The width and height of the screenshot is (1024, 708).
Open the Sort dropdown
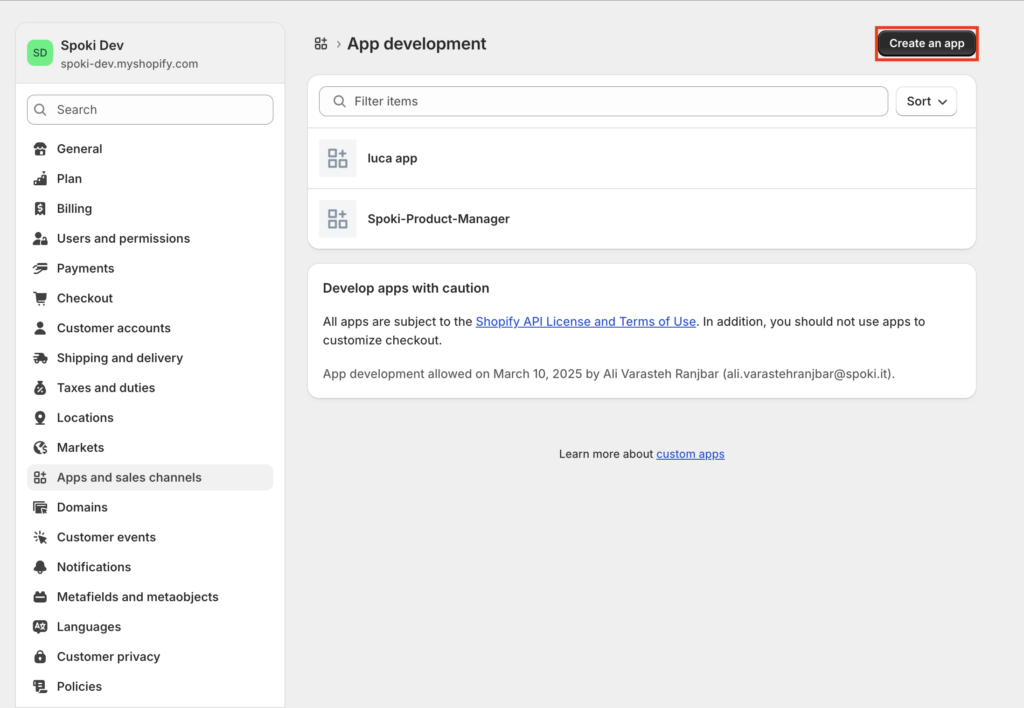[x=926, y=101]
